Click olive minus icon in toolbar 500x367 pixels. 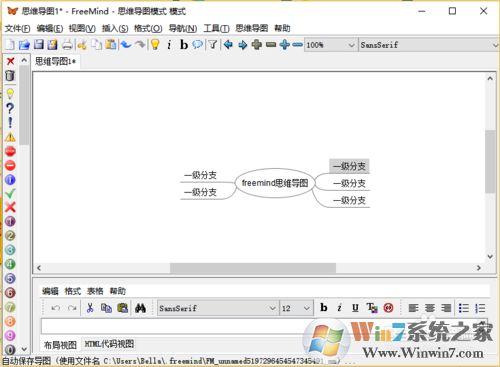pyautogui.click(x=271, y=44)
